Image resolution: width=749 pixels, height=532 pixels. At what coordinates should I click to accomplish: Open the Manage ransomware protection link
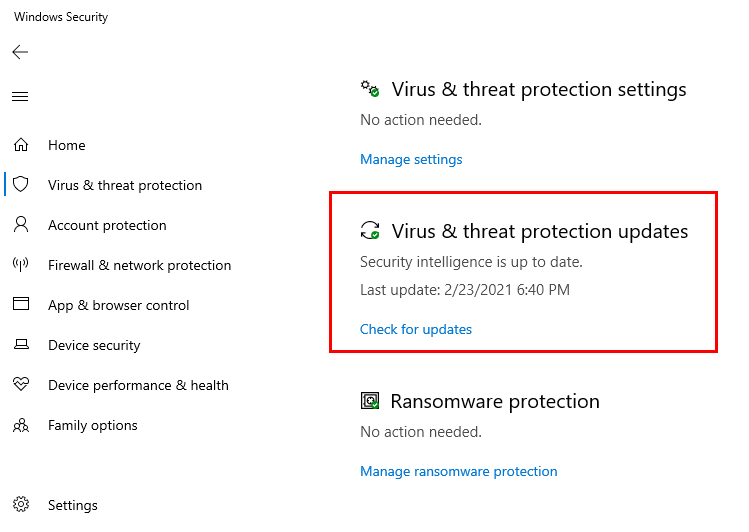[459, 471]
